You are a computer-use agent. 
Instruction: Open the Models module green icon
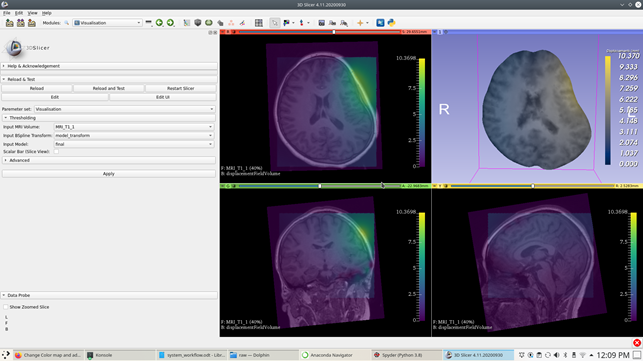pos(209,23)
